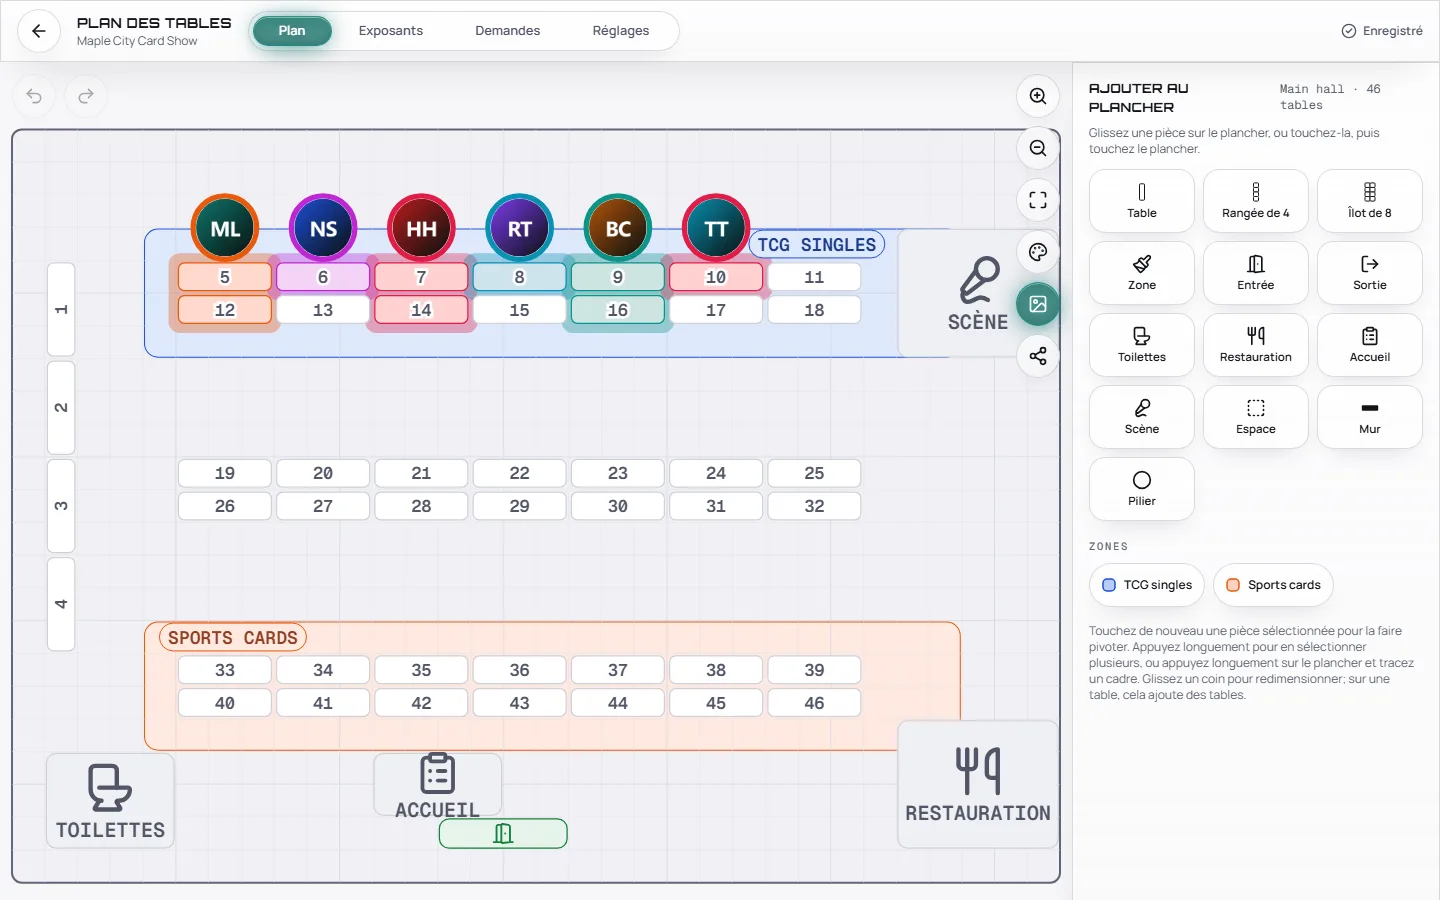The height and width of the screenshot is (900, 1440).
Task: Select table 6 on the floor
Action: [x=323, y=277]
